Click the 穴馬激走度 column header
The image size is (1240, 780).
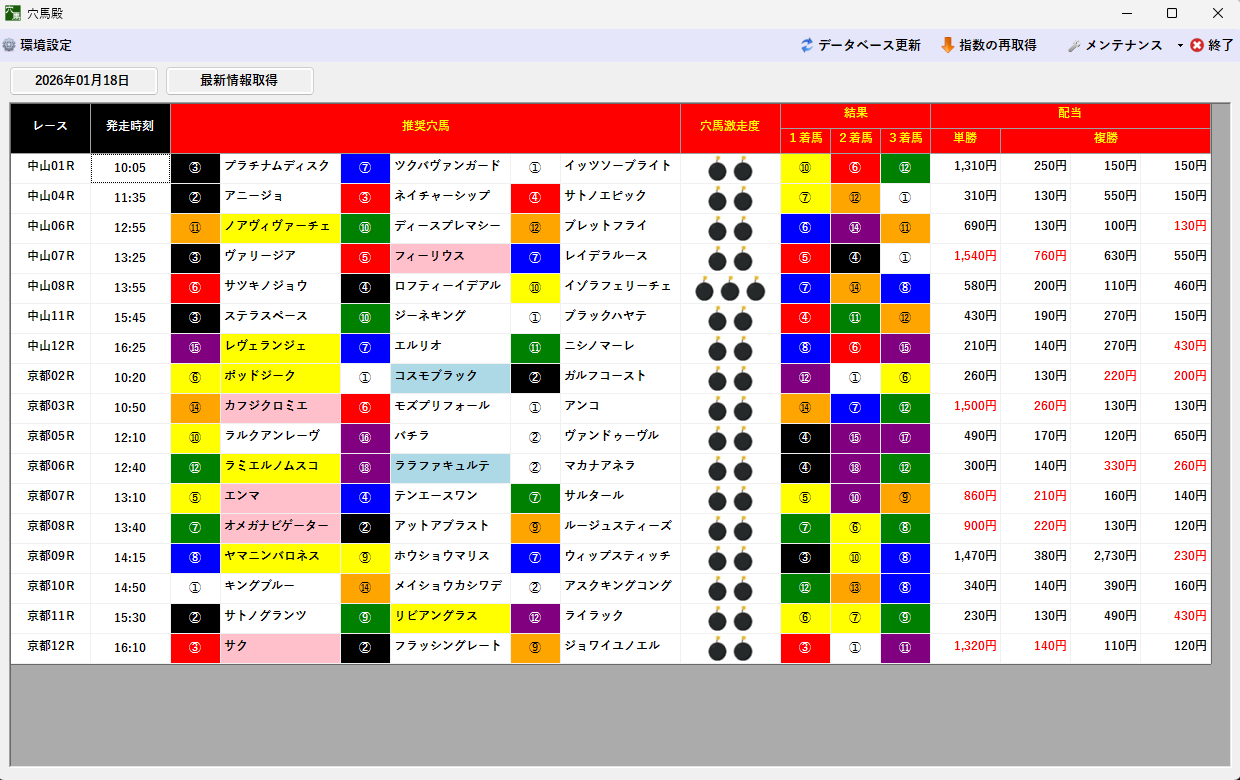730,127
